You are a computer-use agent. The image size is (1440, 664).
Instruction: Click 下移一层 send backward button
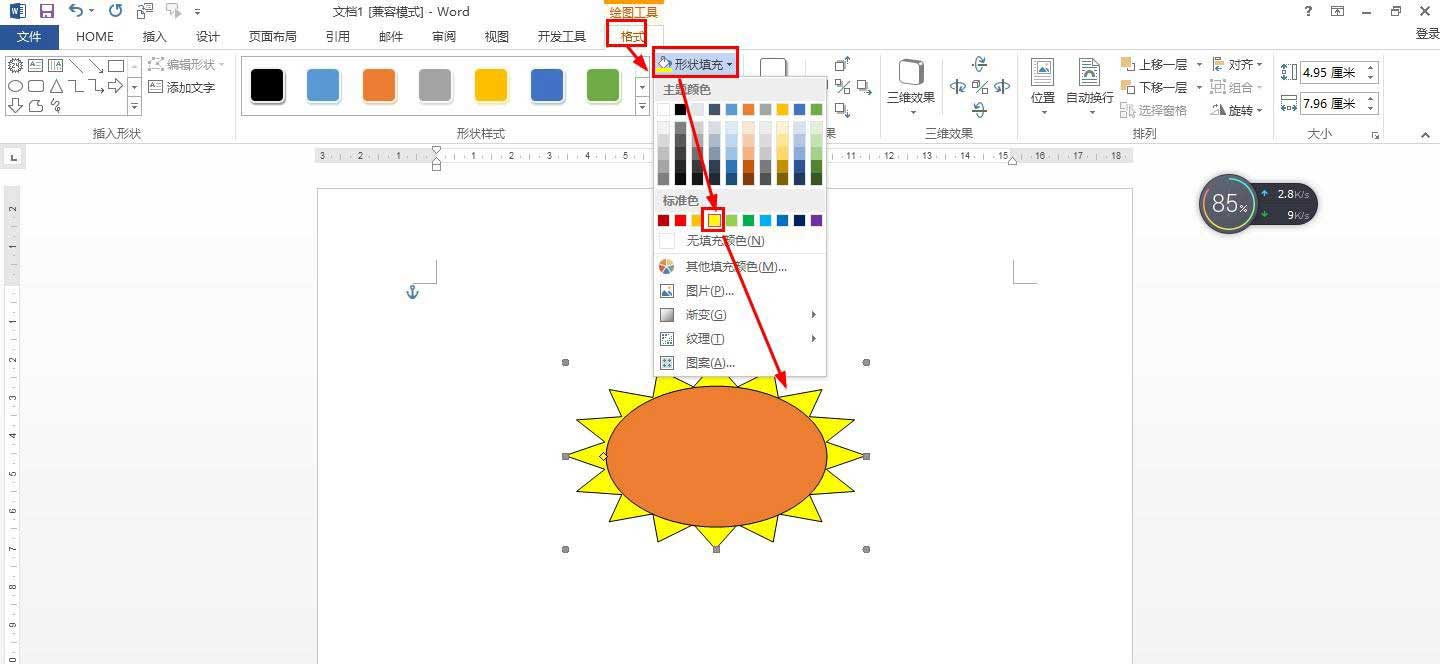tap(1155, 88)
